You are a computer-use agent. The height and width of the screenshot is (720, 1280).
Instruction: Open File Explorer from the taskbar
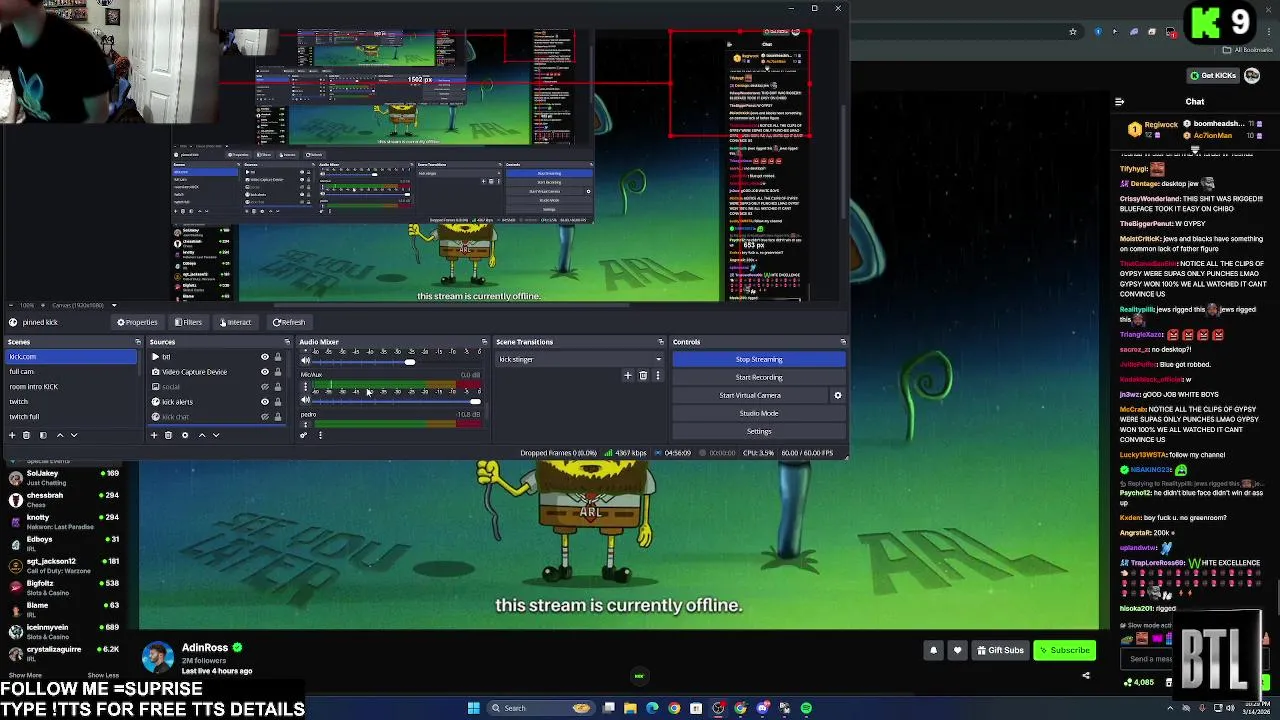(630, 708)
